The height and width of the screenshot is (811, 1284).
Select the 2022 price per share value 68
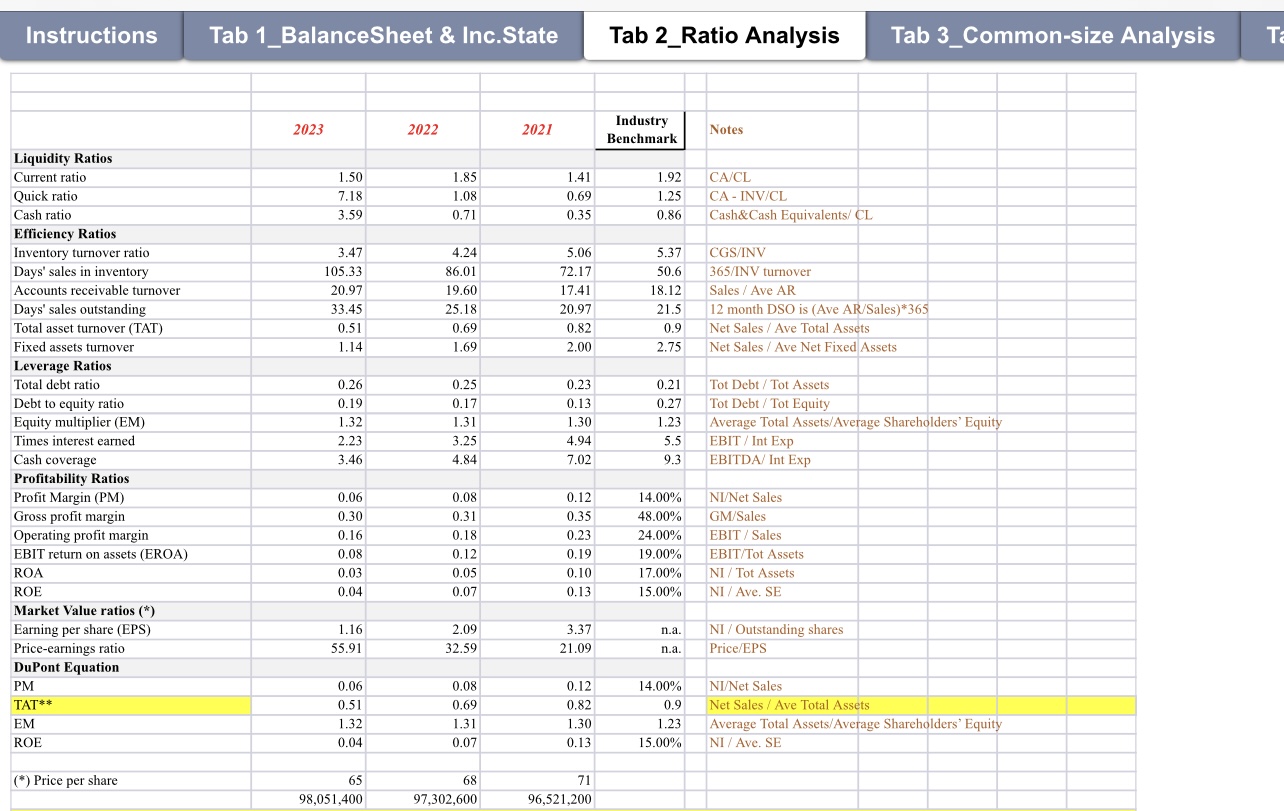pyautogui.click(x=423, y=781)
